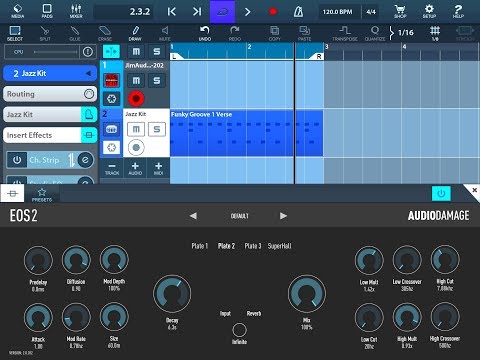Toggle the track list view button
This screenshot has width=480, height=360.
coord(111,52)
